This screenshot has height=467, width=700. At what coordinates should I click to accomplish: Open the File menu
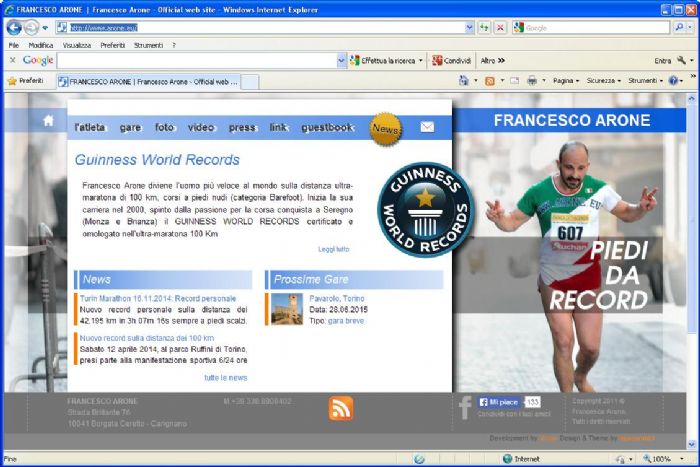tap(13, 45)
